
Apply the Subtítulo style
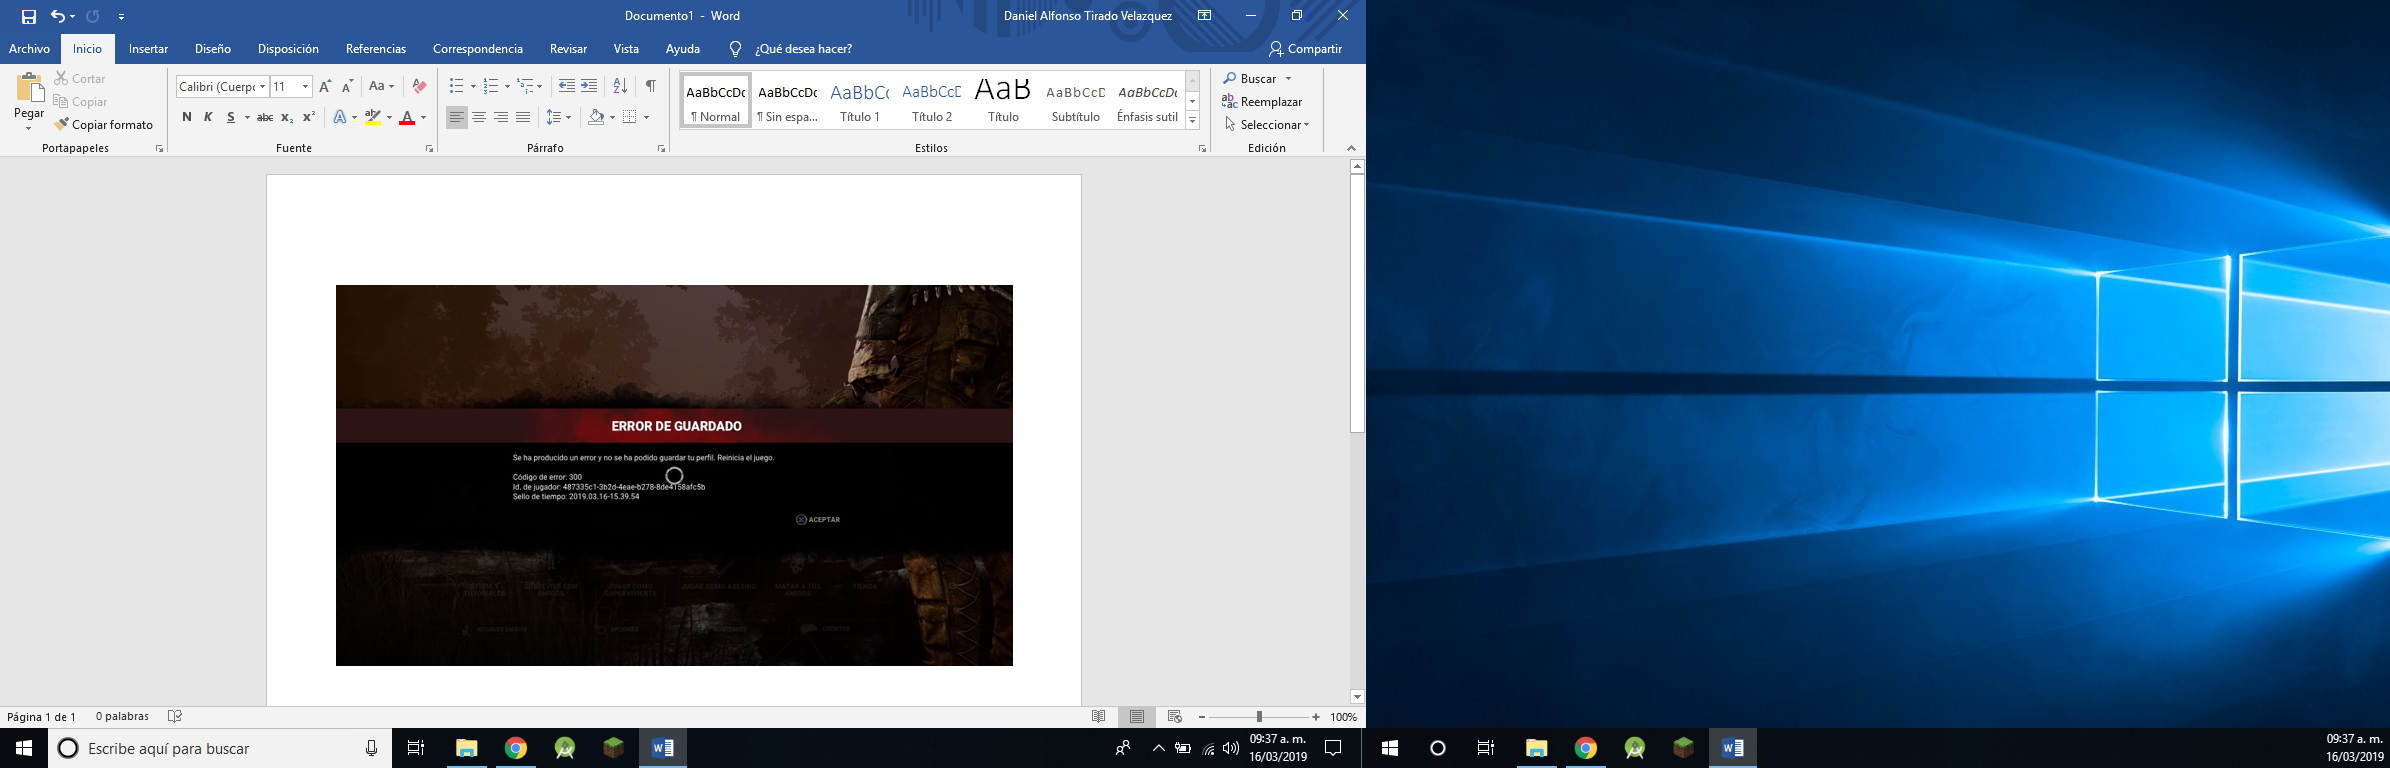pyautogui.click(x=1075, y=101)
